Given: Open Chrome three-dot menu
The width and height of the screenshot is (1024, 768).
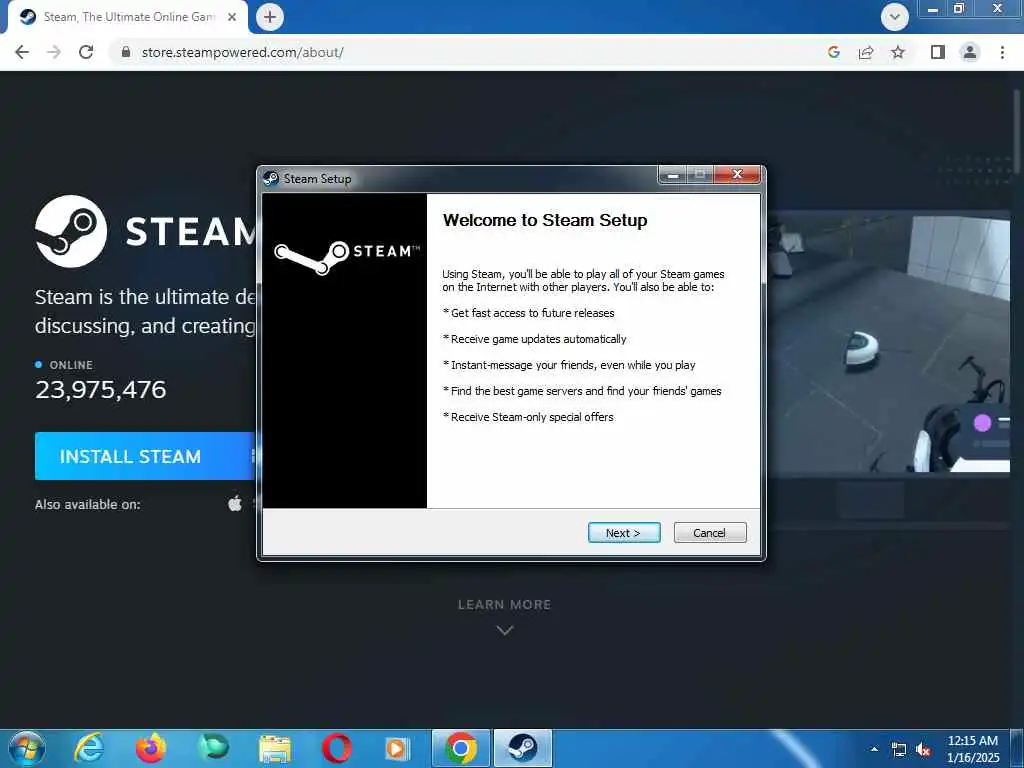Looking at the screenshot, I should pyautogui.click(x=1002, y=52).
